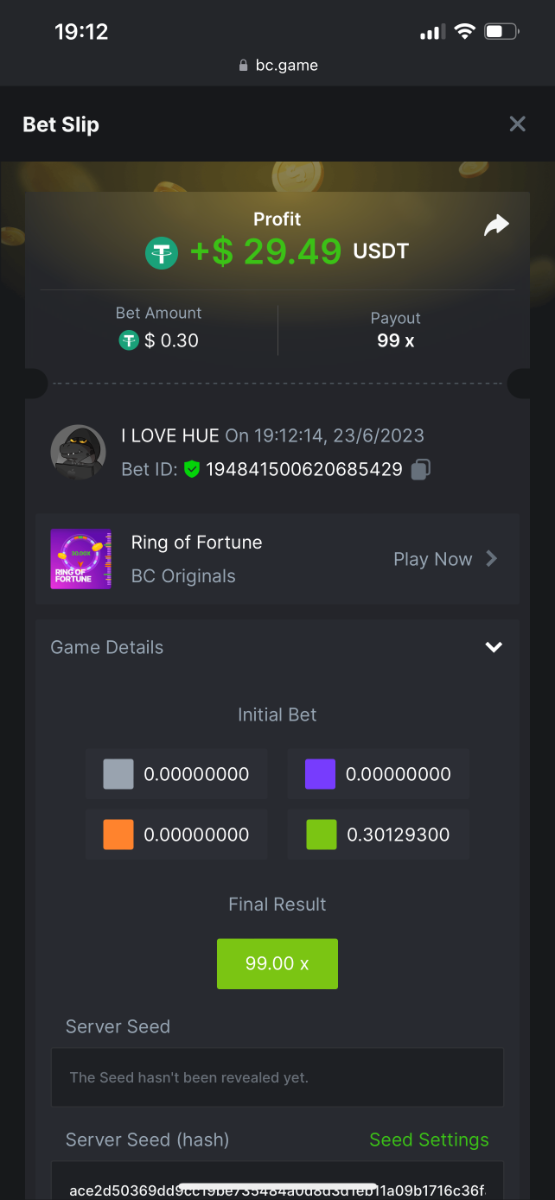
Task: Tap the Server Seed hash field
Action: (x=277, y=1185)
